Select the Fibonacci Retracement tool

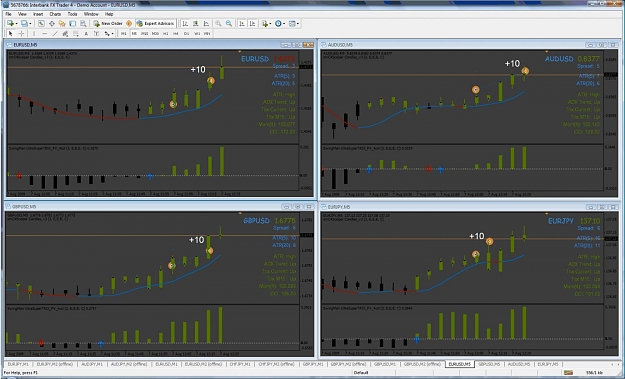(x=75, y=33)
